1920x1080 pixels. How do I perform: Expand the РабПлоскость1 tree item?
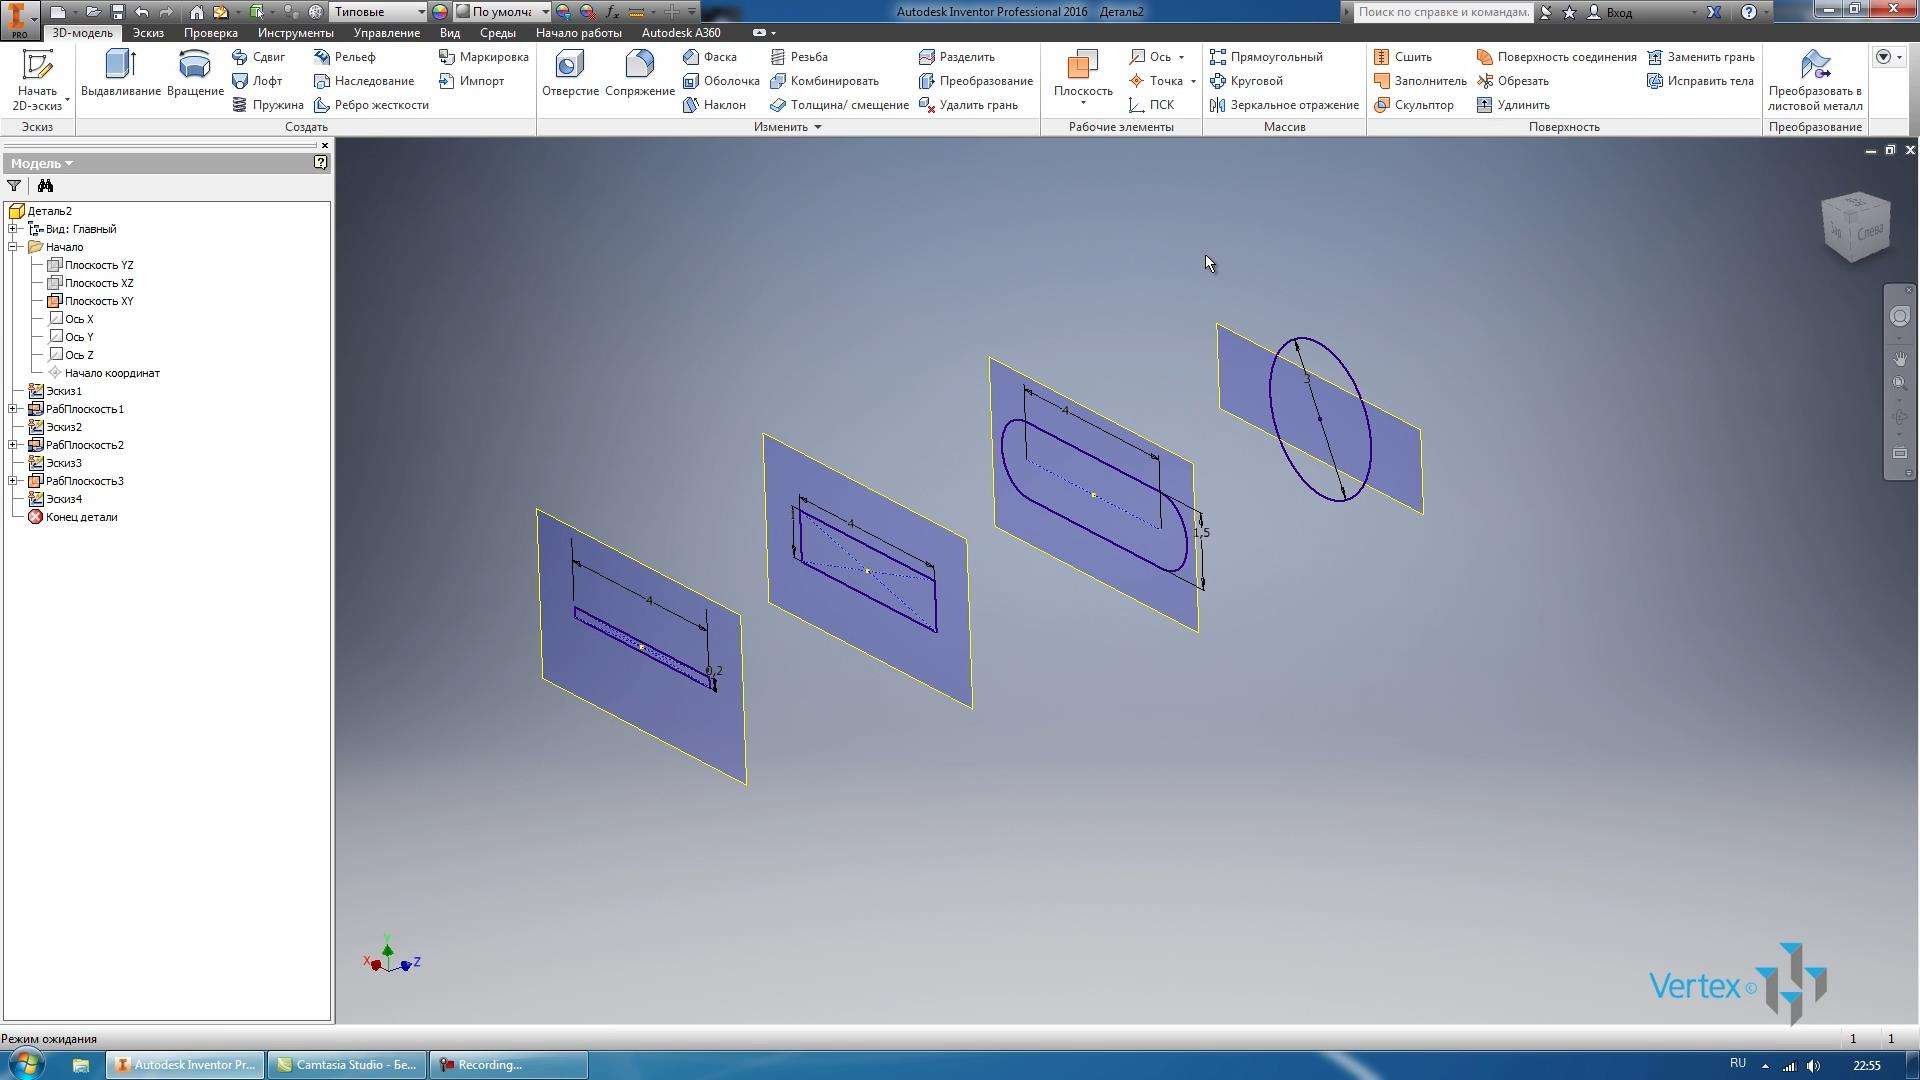(x=11, y=409)
